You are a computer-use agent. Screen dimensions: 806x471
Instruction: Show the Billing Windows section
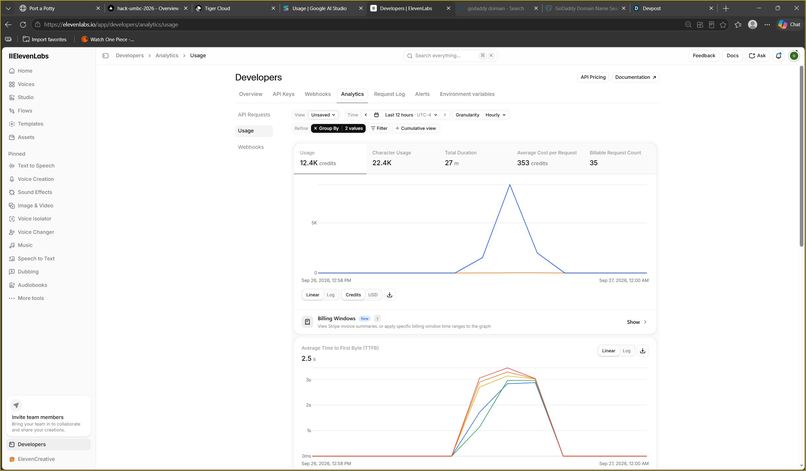pos(636,322)
